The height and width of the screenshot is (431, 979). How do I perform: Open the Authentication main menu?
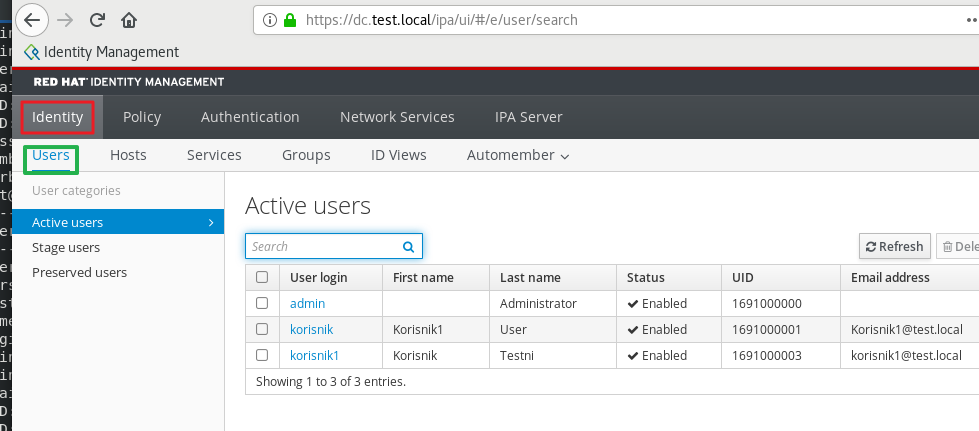[x=250, y=117]
